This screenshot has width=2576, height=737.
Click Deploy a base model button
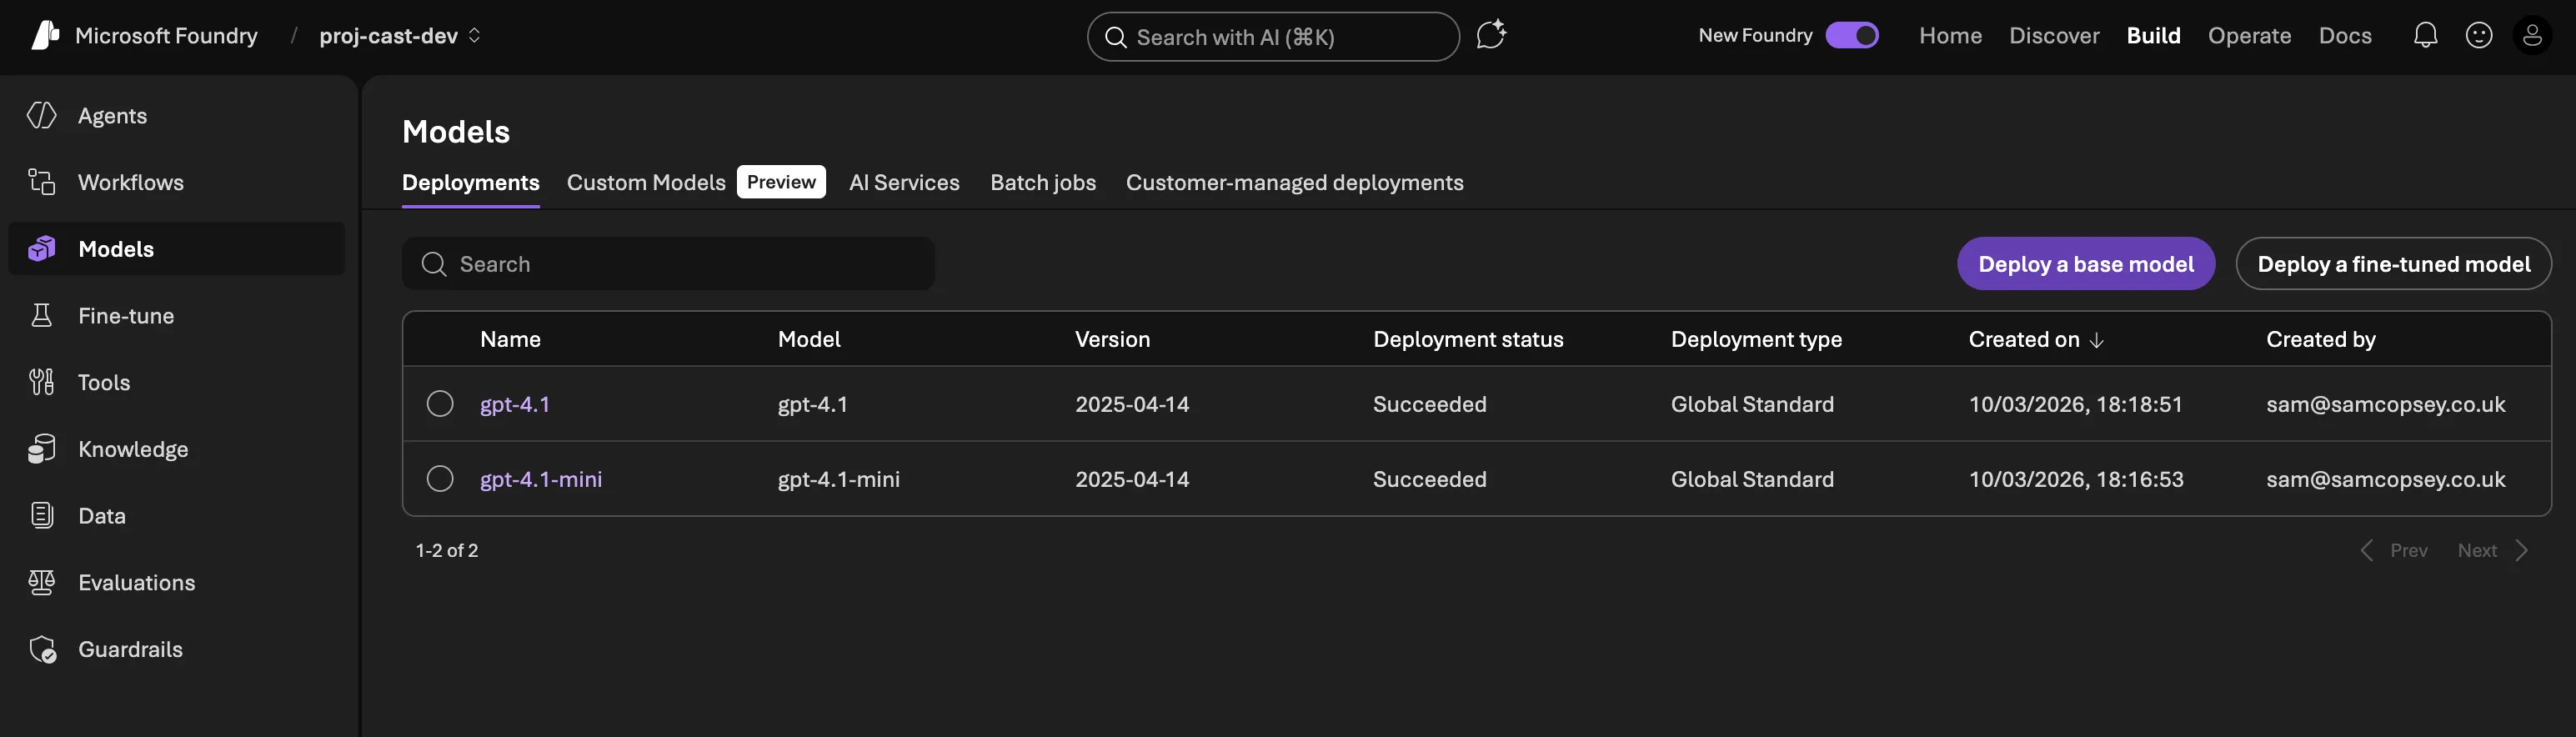coord(2086,264)
